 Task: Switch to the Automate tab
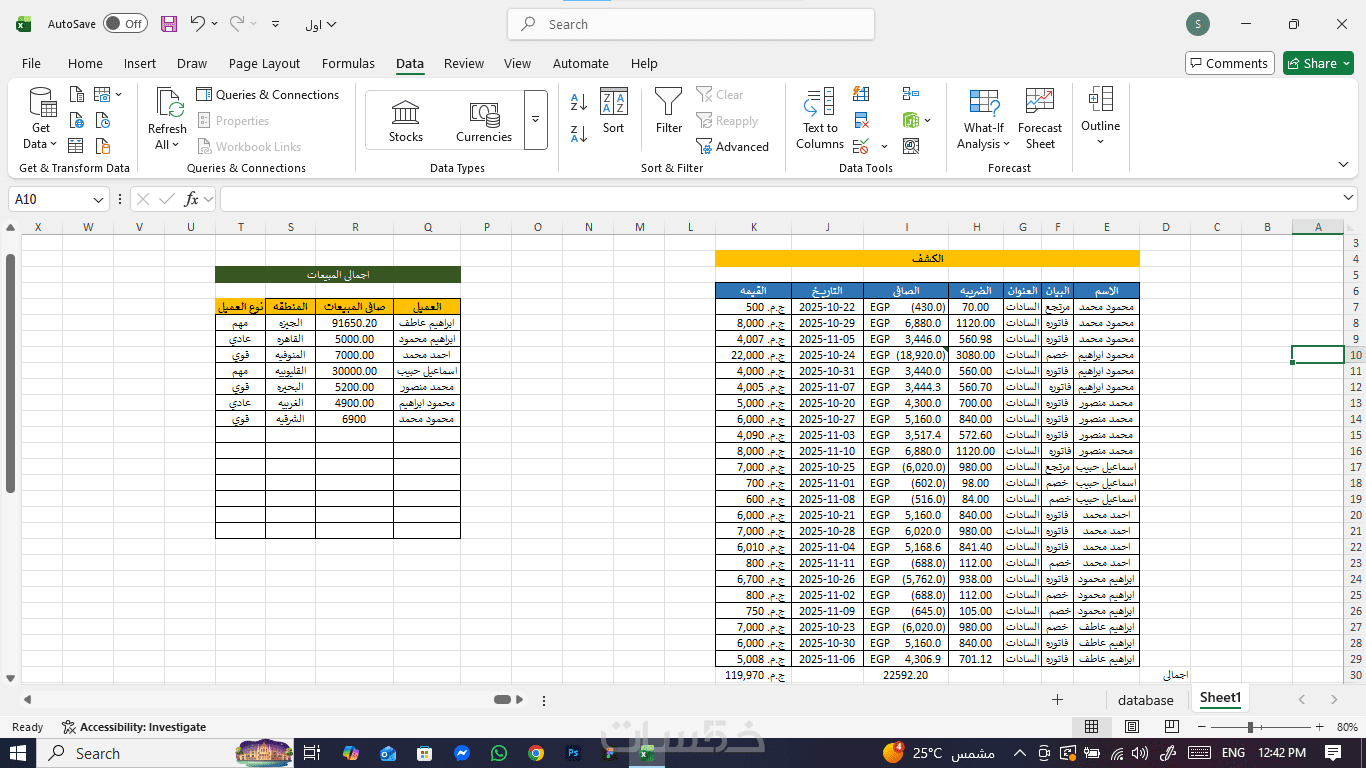pos(581,63)
